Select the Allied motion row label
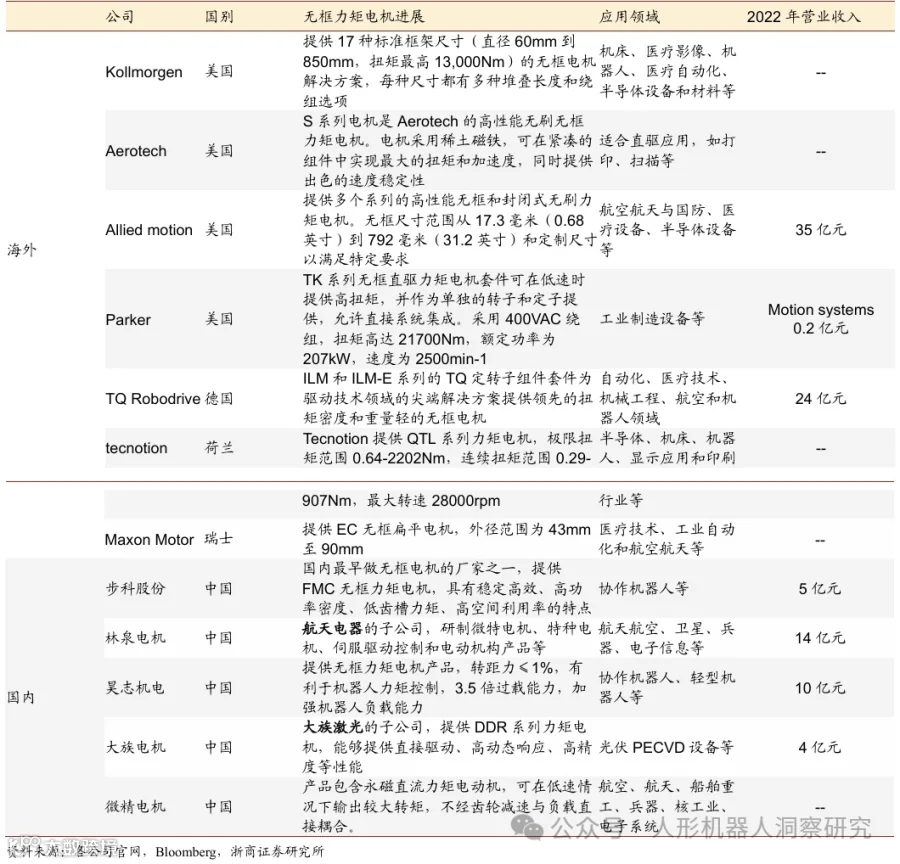Image resolution: width=900 pixels, height=864 pixels. [x=149, y=230]
